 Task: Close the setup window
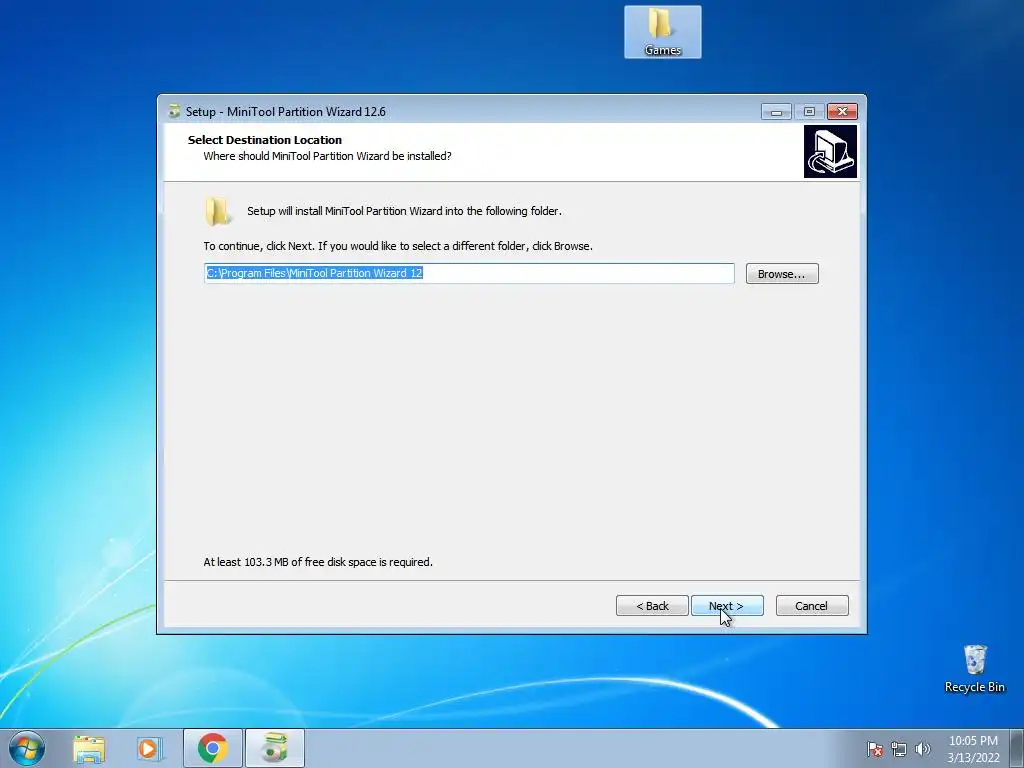coord(842,112)
